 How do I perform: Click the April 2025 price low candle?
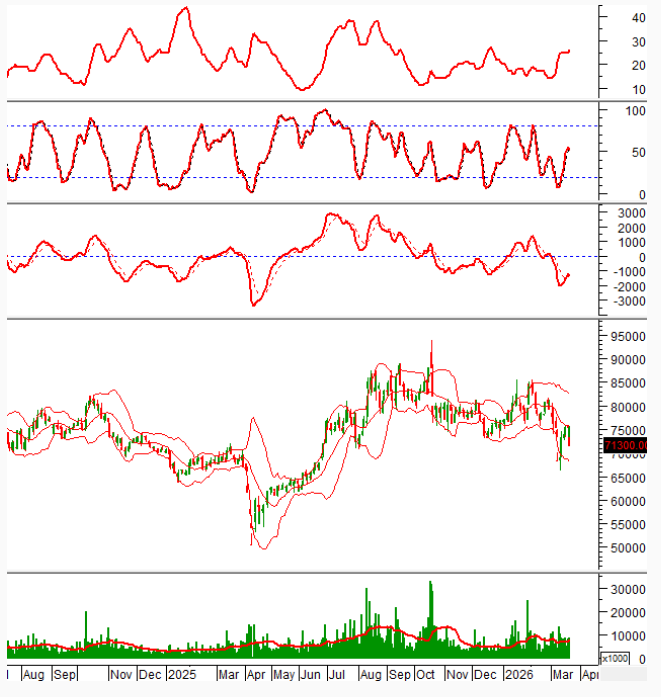click(x=251, y=540)
